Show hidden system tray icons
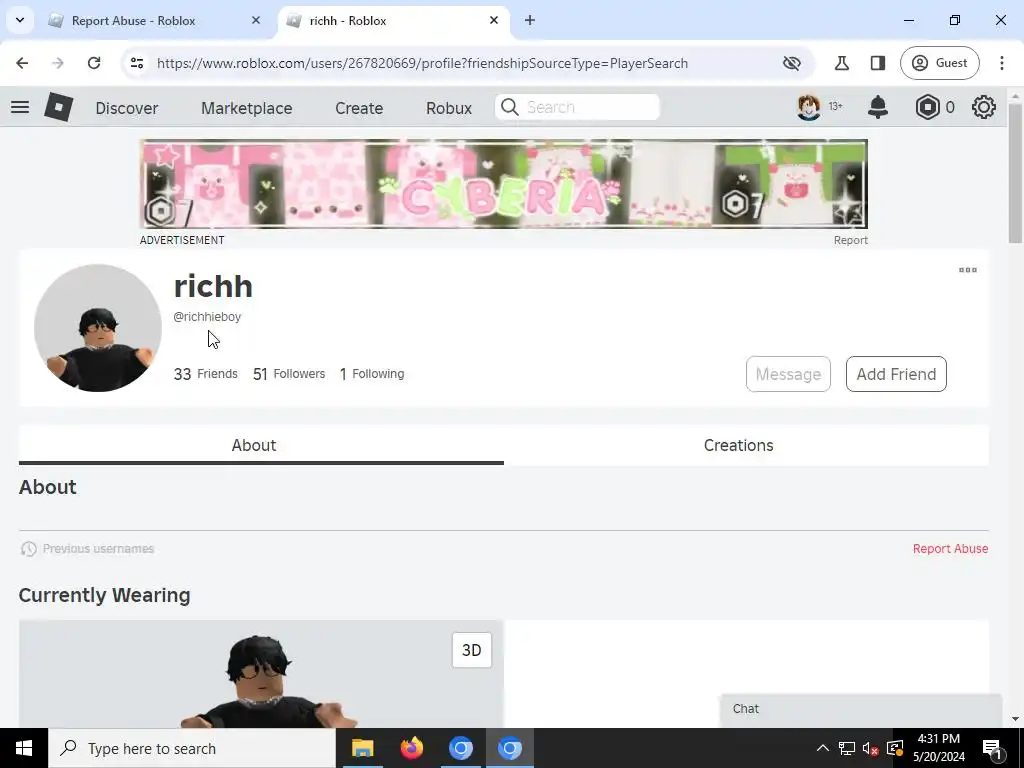1024x768 pixels. (823, 748)
